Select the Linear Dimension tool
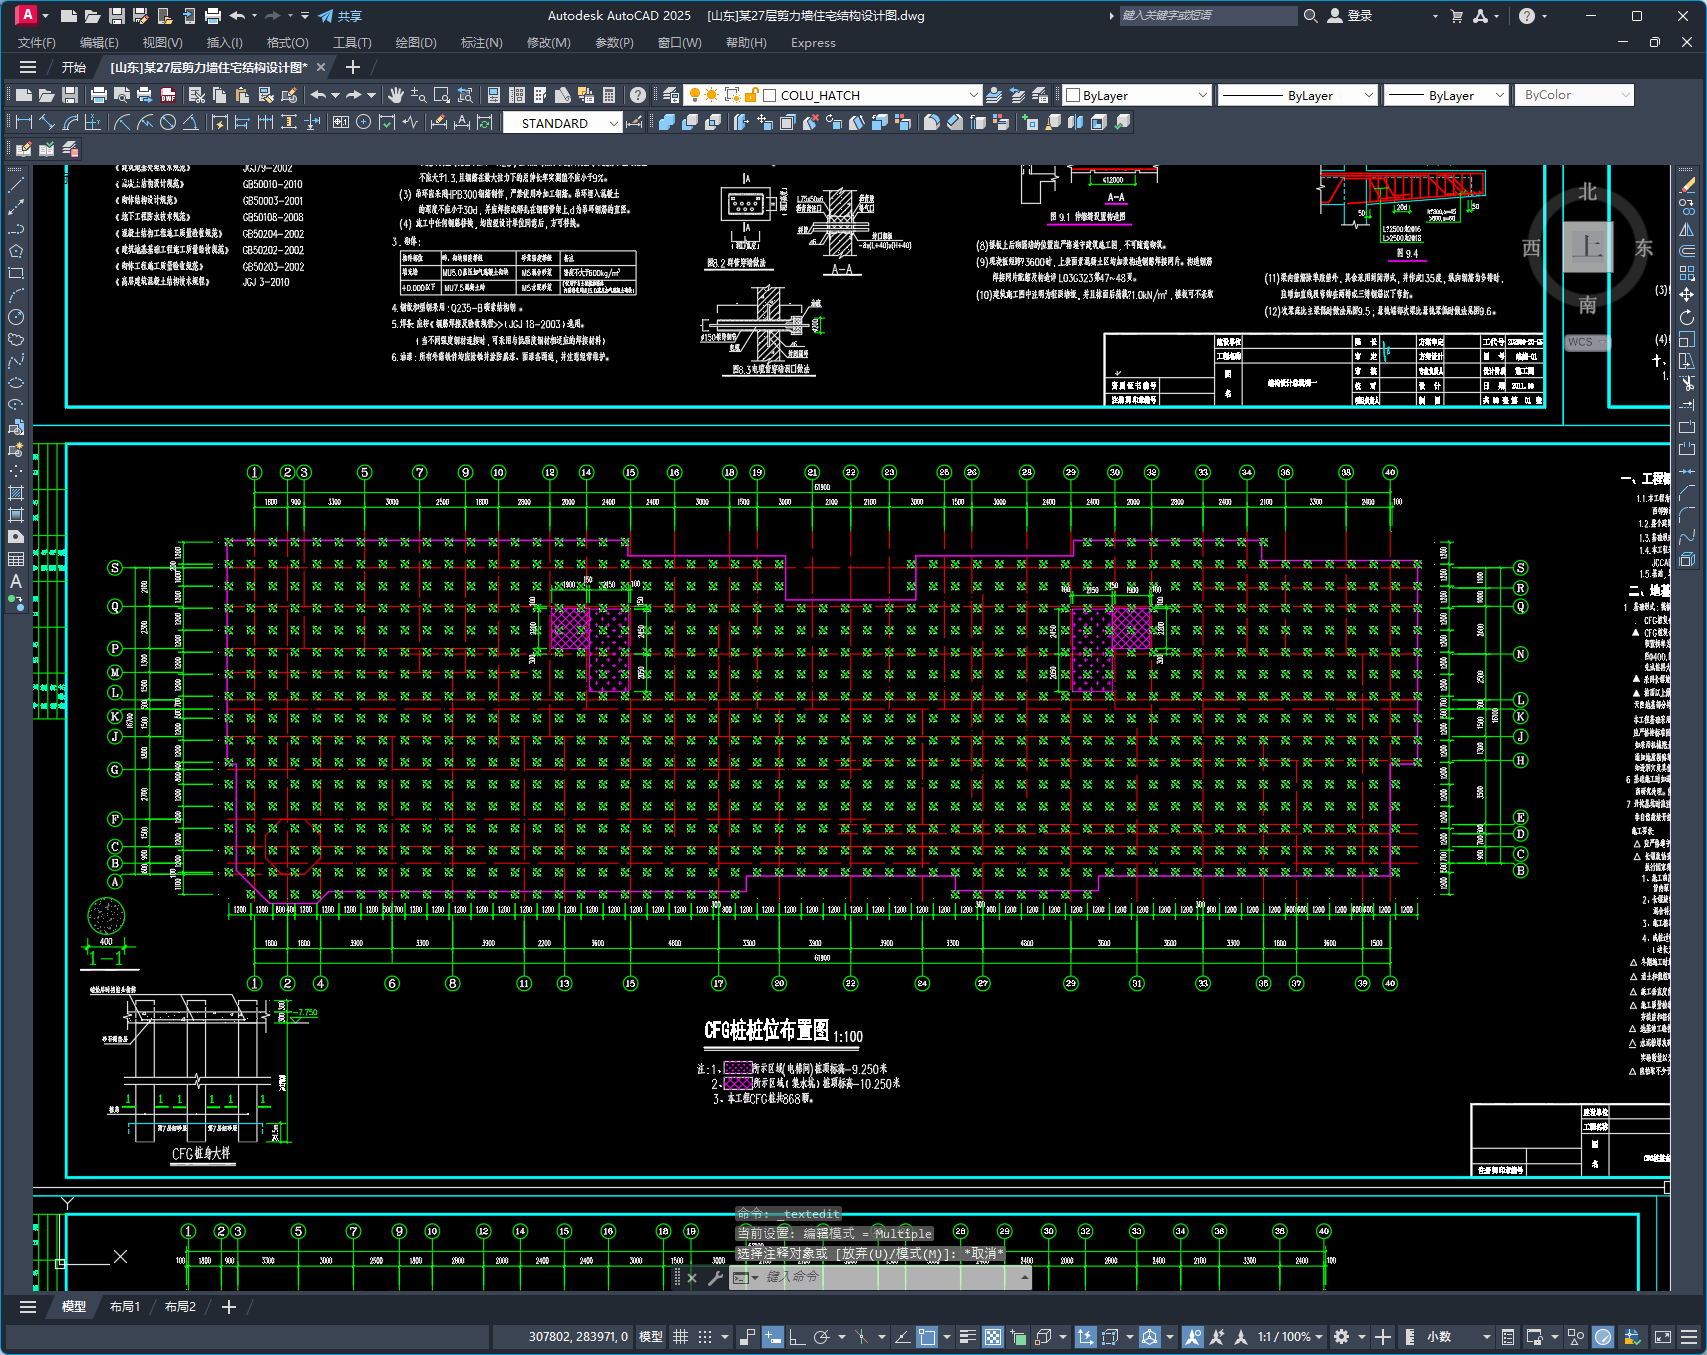 tap(25, 122)
